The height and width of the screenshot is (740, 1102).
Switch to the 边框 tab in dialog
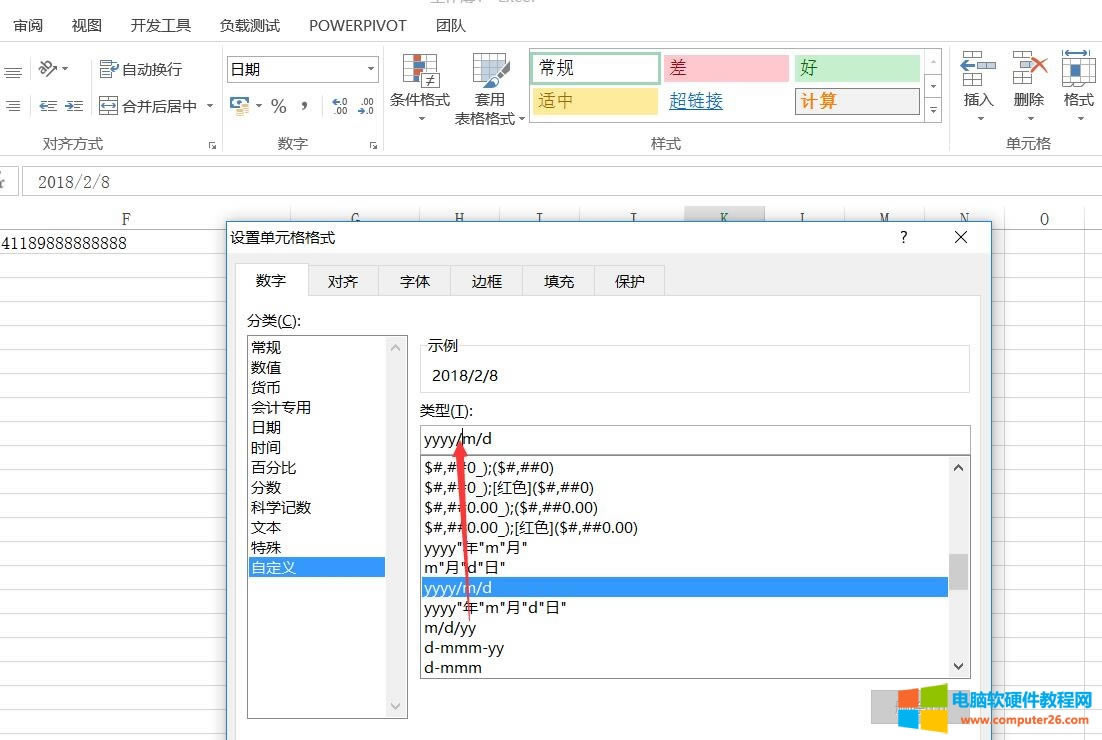[486, 281]
